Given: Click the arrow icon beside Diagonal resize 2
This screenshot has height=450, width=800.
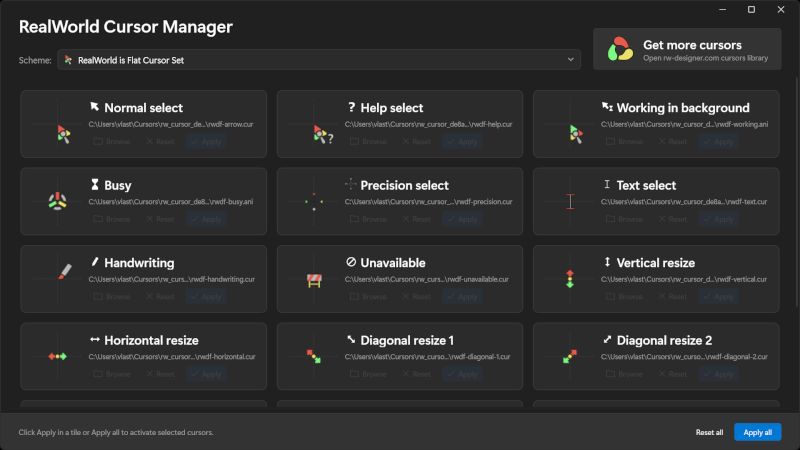Looking at the screenshot, I should pos(607,339).
